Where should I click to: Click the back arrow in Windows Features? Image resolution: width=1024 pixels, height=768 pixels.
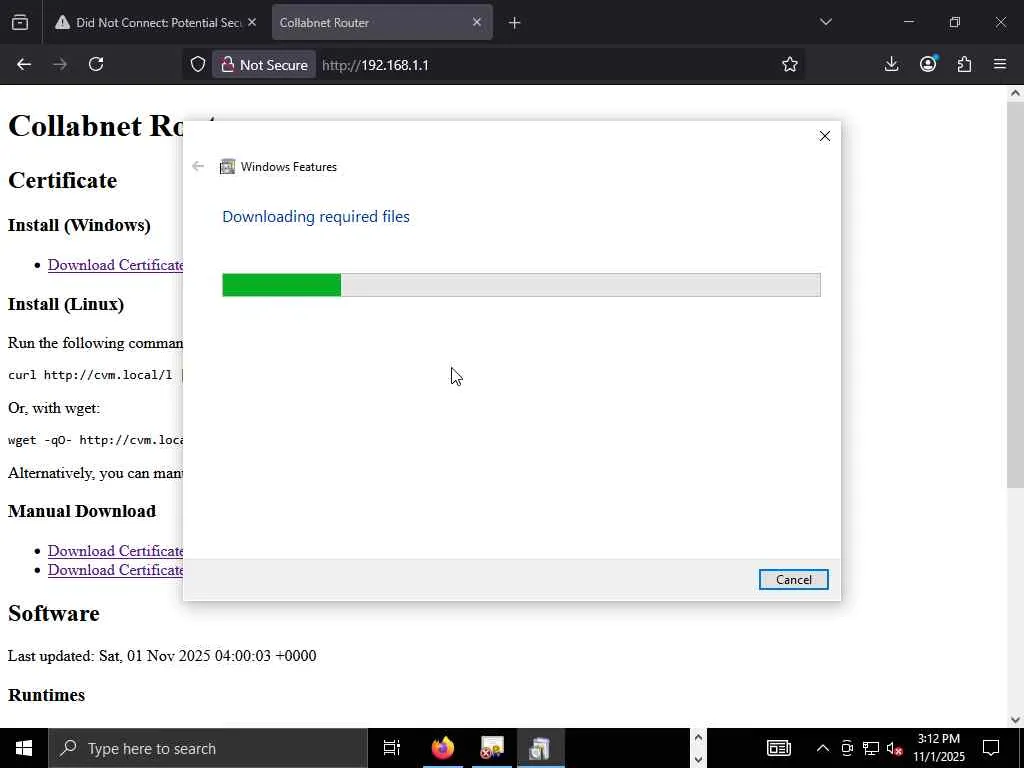pos(198,166)
